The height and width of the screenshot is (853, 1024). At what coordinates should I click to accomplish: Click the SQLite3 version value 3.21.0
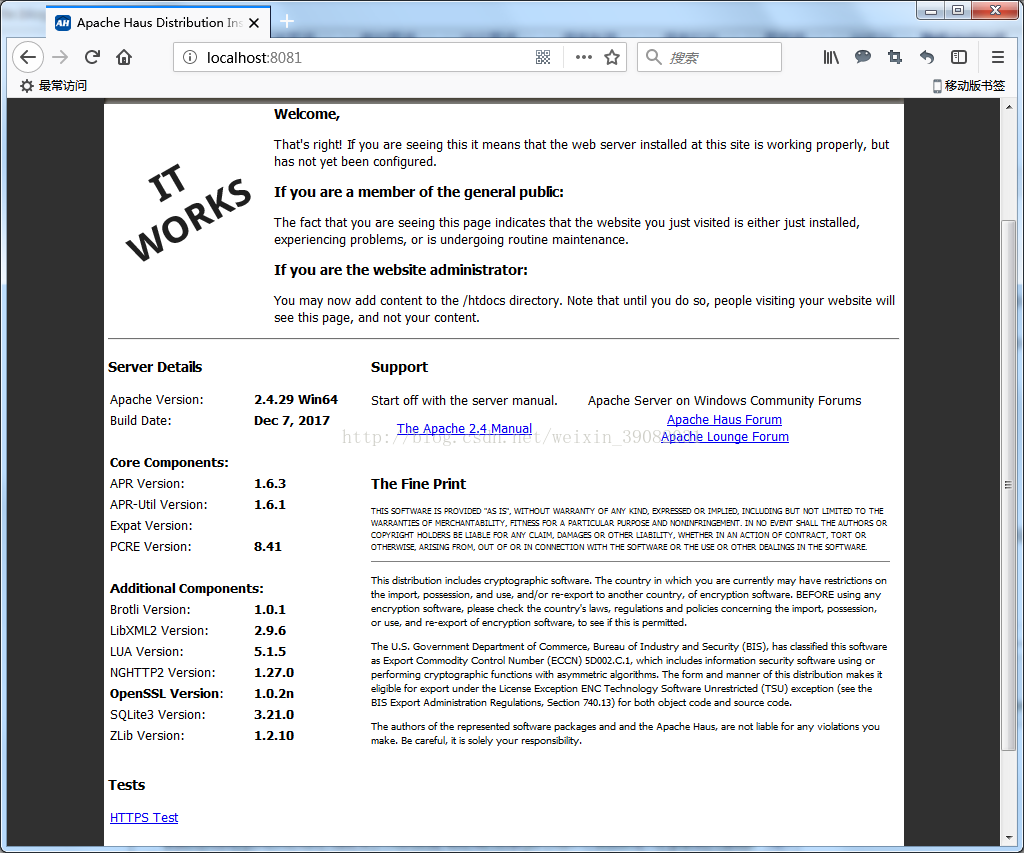click(274, 715)
